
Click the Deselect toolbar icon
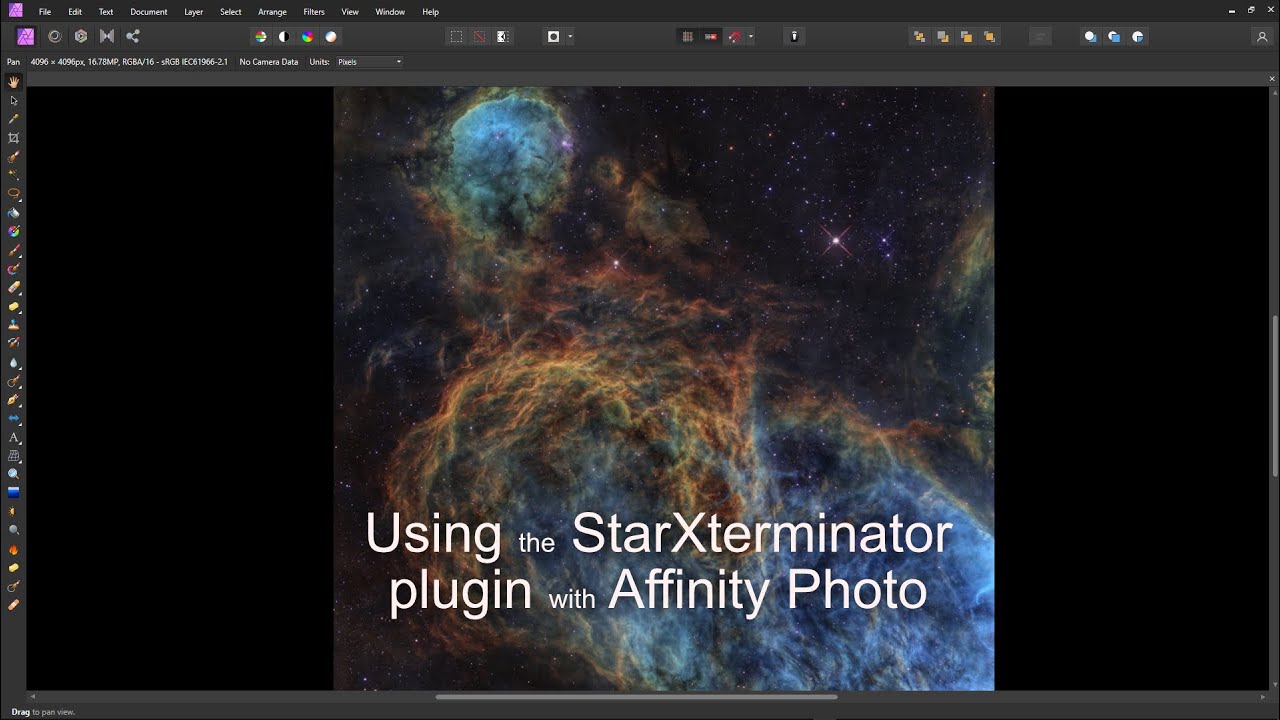[479, 36]
